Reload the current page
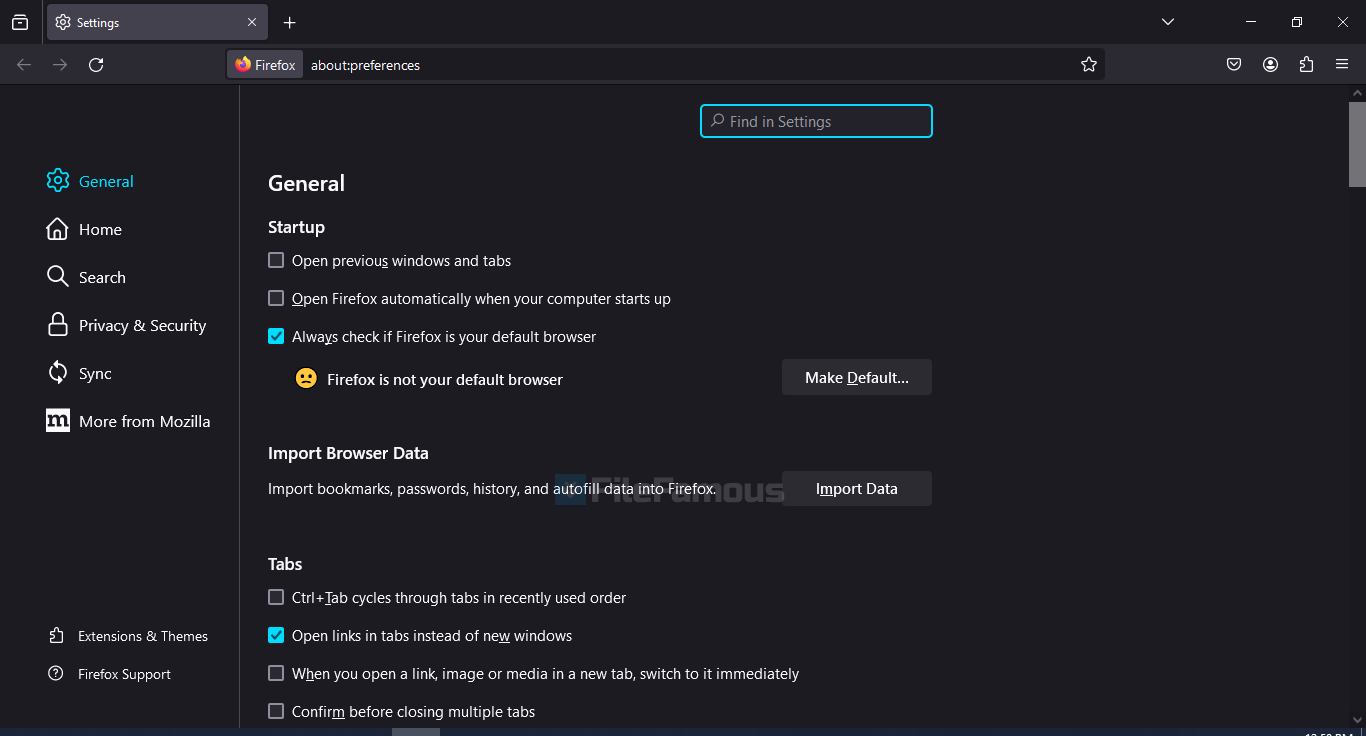1366x736 pixels. [x=96, y=65]
